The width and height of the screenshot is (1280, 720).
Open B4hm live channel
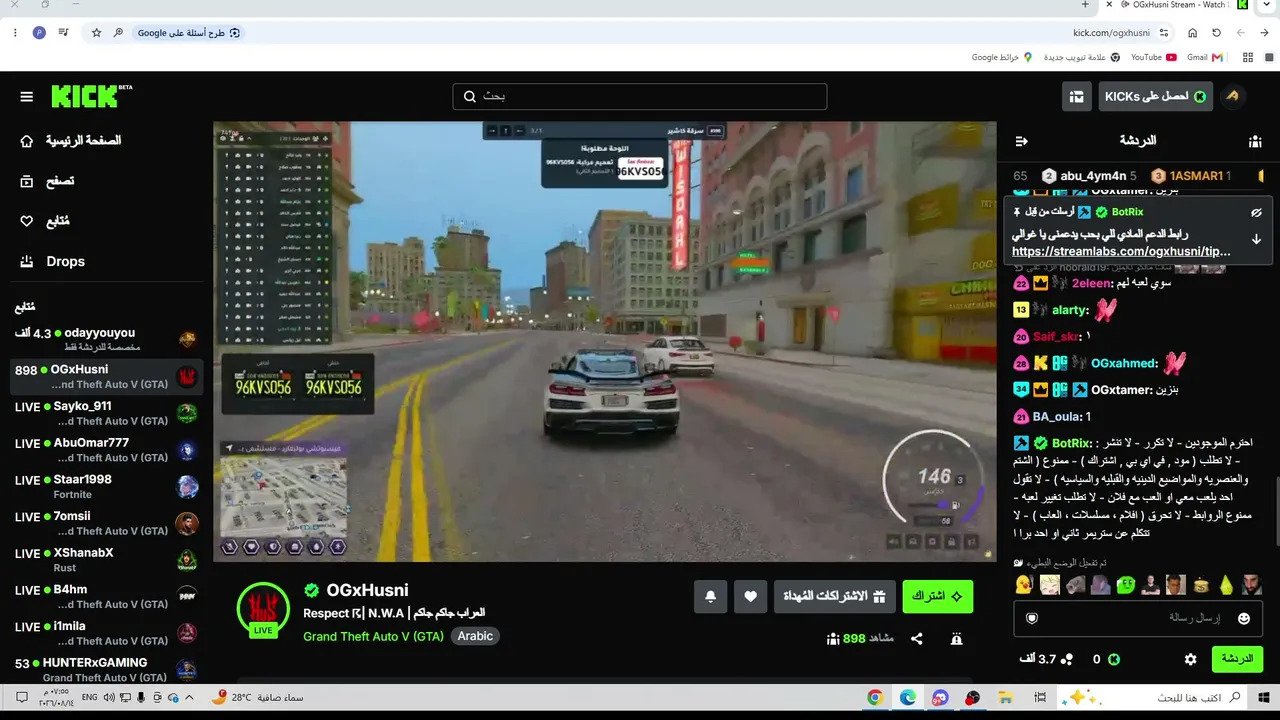106,596
